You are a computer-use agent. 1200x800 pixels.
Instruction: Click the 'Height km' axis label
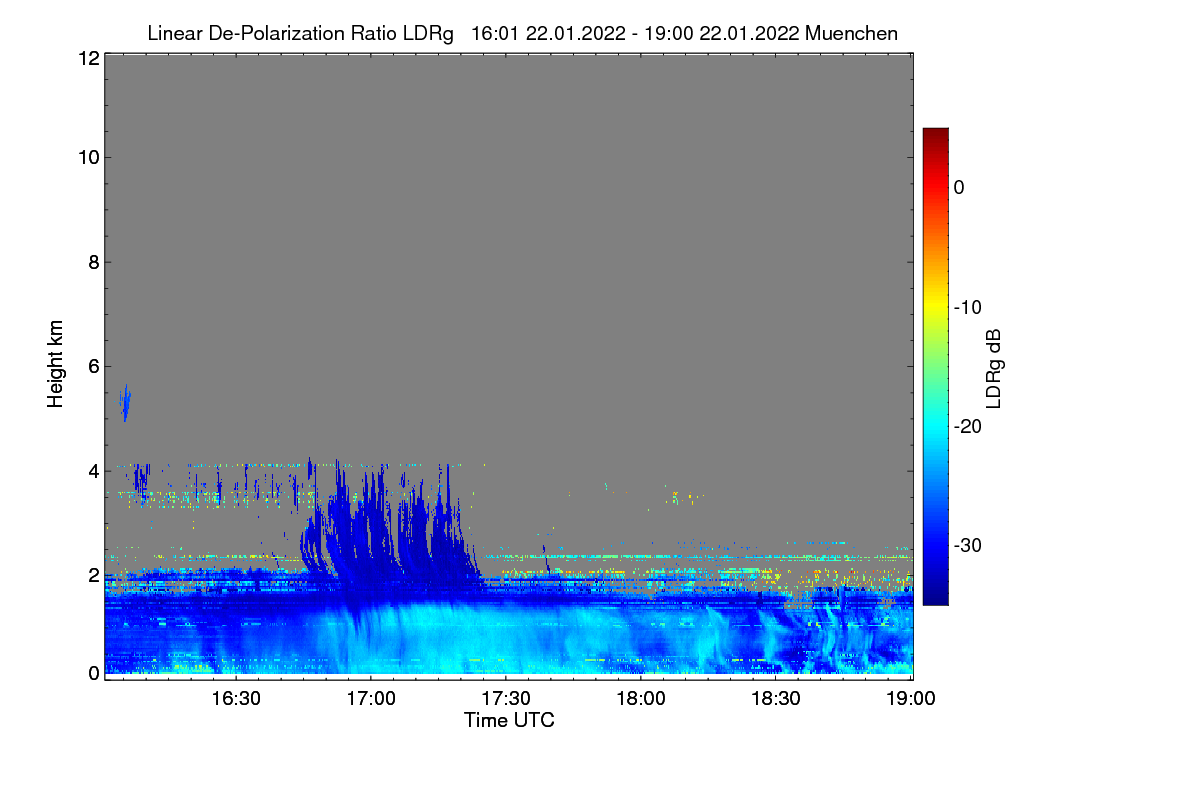(55, 364)
